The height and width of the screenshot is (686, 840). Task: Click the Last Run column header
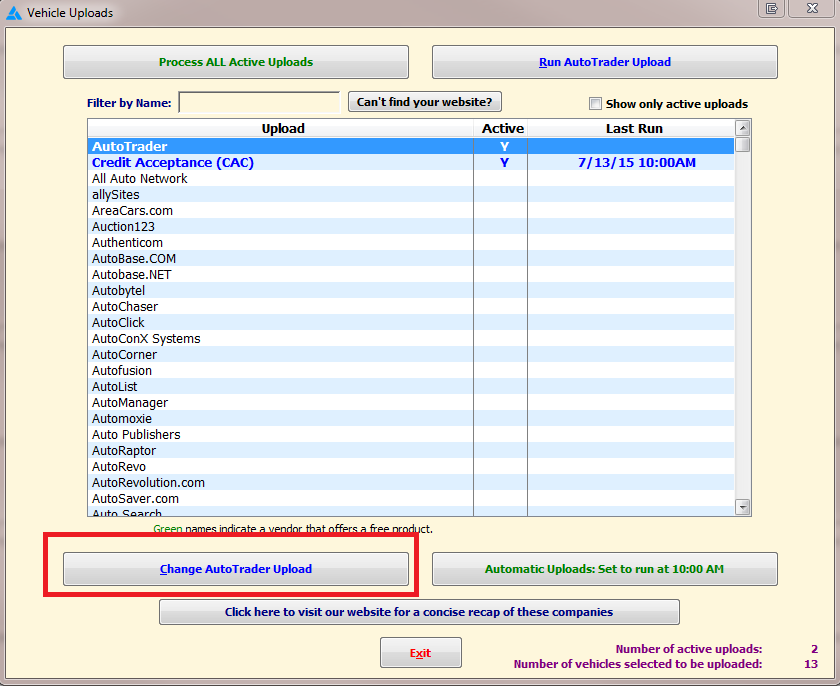click(x=632, y=129)
